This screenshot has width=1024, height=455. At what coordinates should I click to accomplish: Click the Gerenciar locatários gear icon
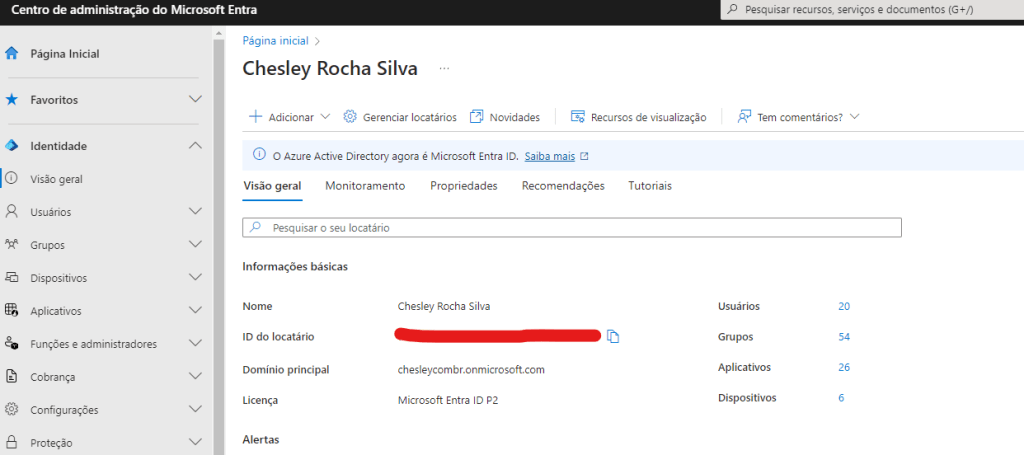[350, 117]
